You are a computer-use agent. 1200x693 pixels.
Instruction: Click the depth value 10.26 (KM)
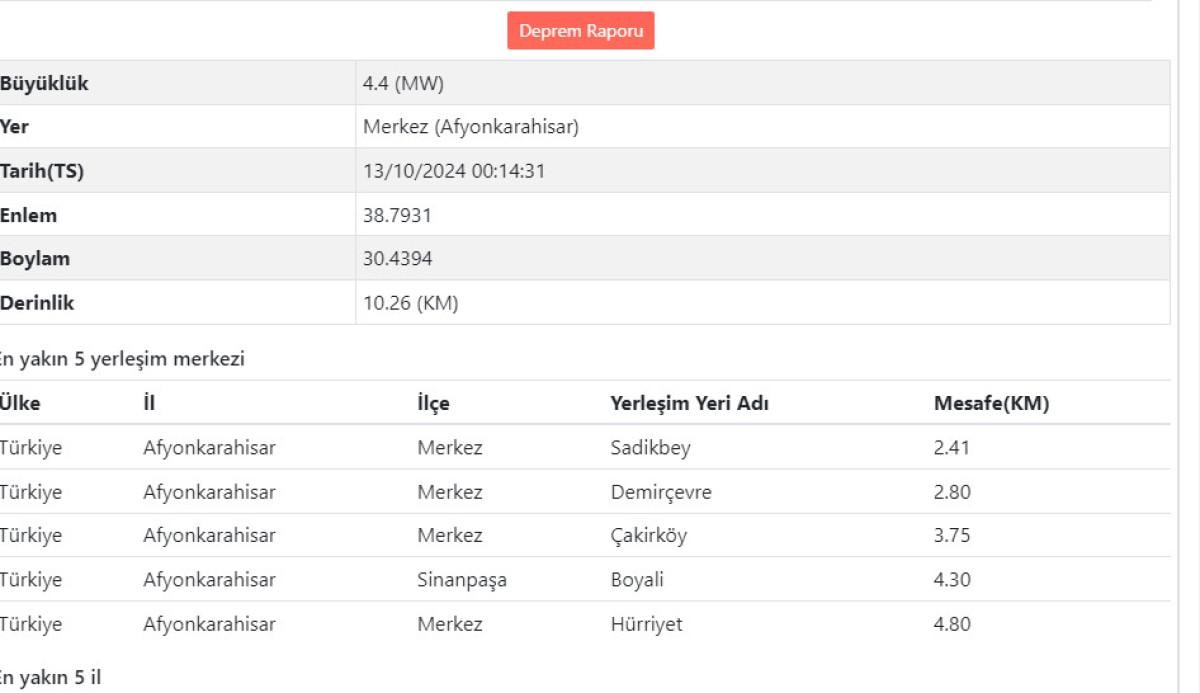(410, 303)
